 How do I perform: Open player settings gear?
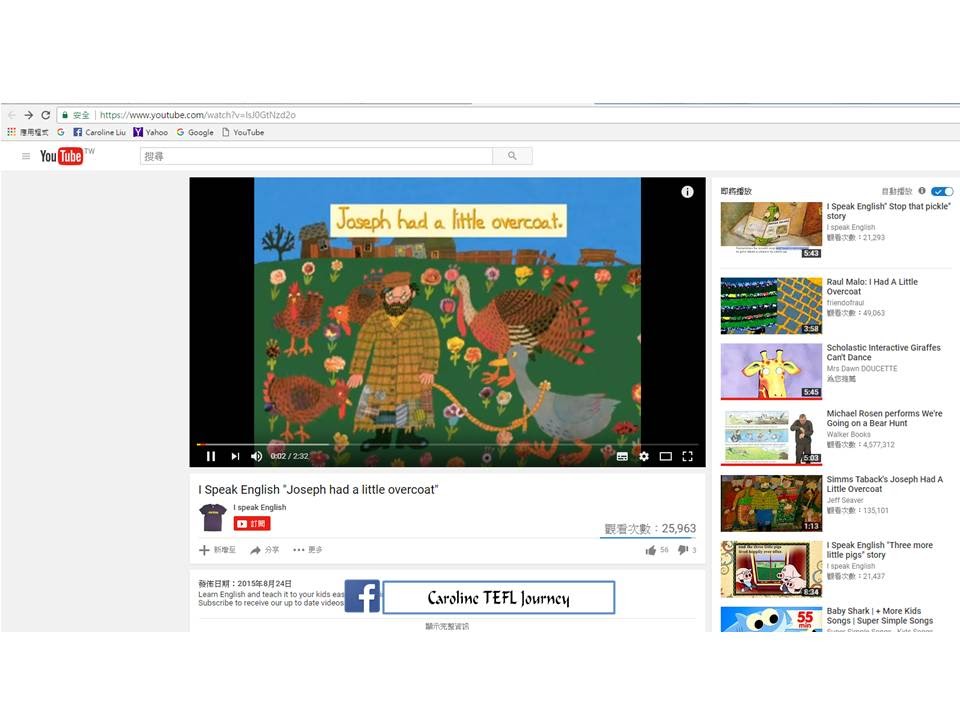click(643, 456)
